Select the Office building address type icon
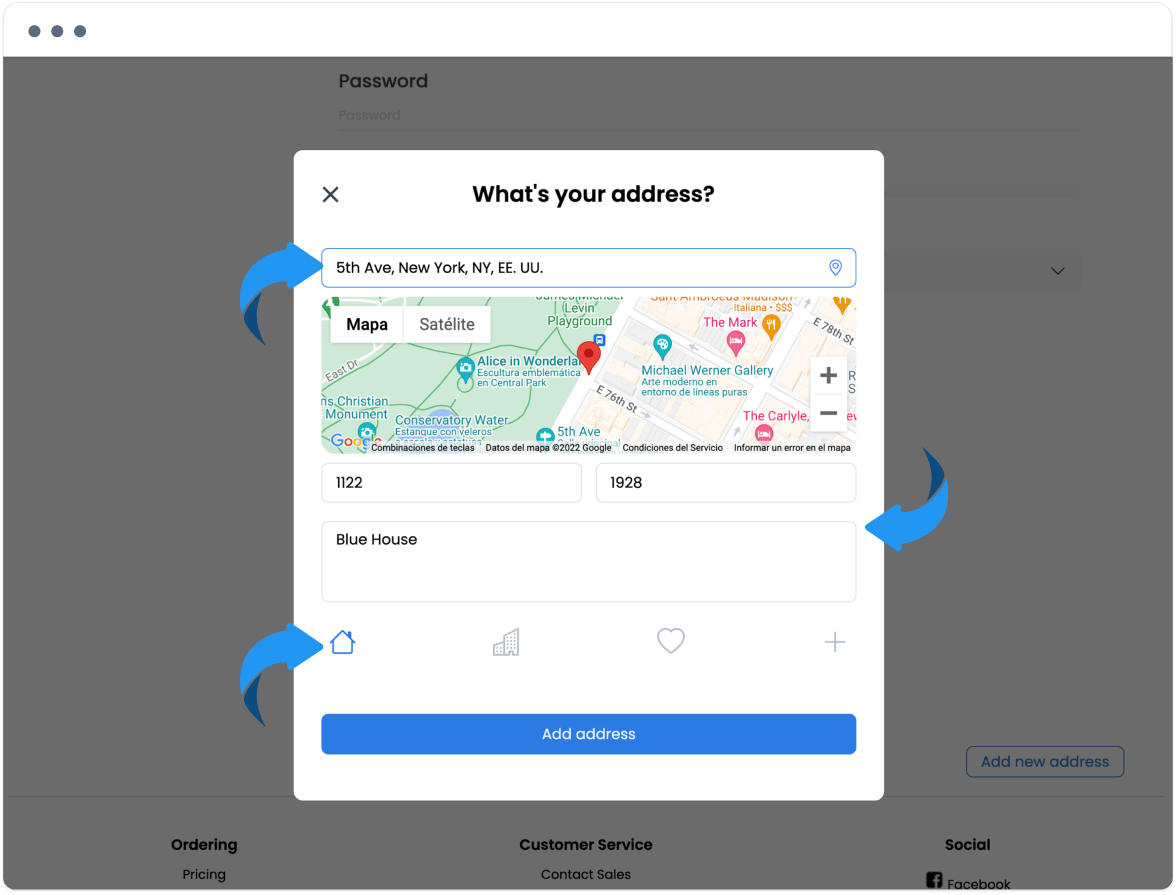Screen dimensions: 1176x895 click(x=506, y=642)
